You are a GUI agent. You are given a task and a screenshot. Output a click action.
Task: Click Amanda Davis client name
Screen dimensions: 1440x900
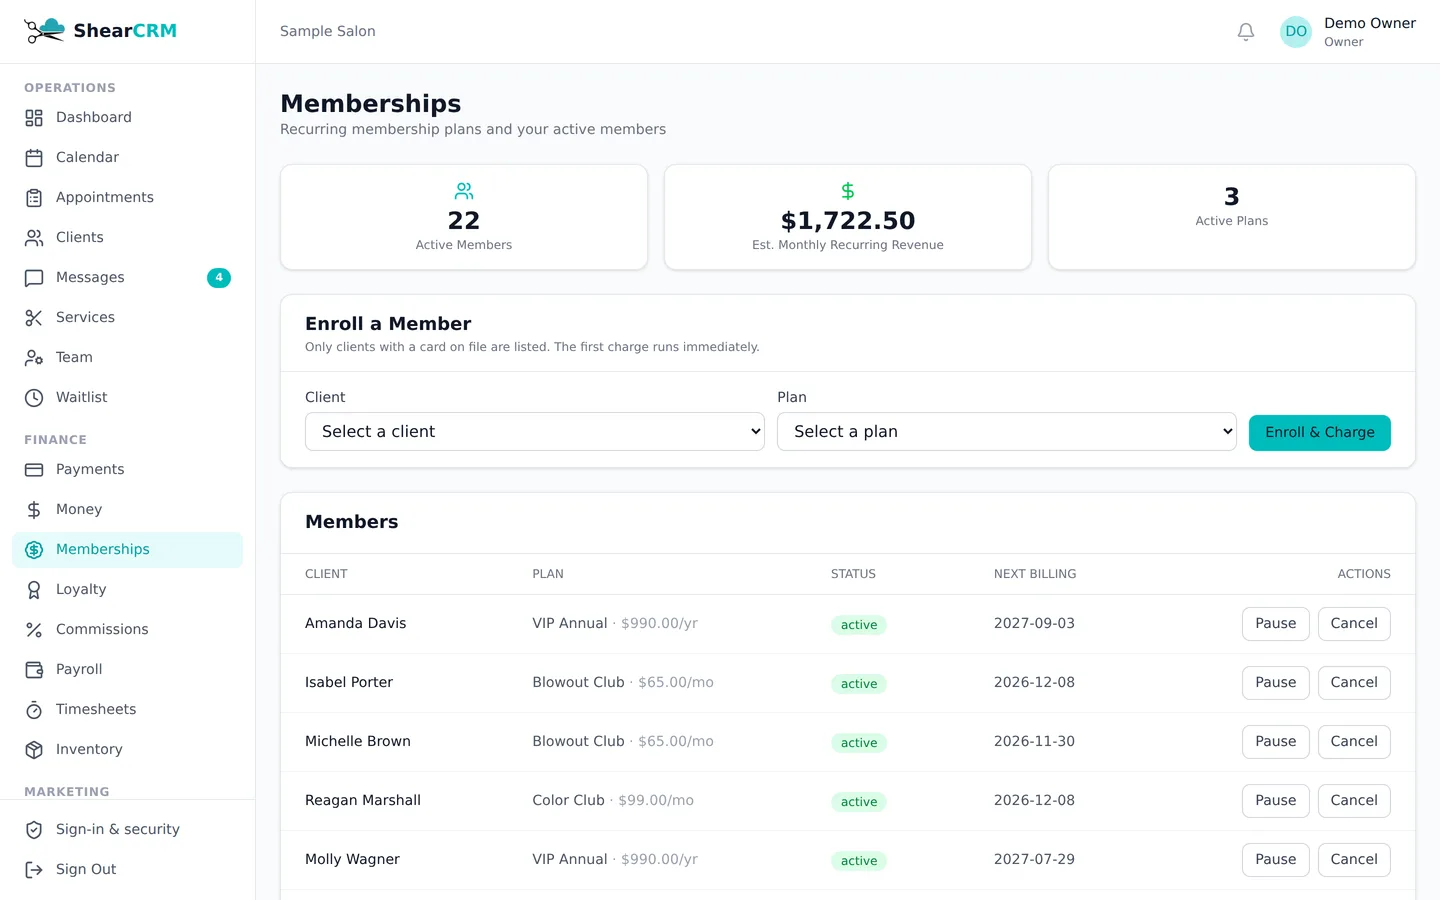(x=356, y=624)
